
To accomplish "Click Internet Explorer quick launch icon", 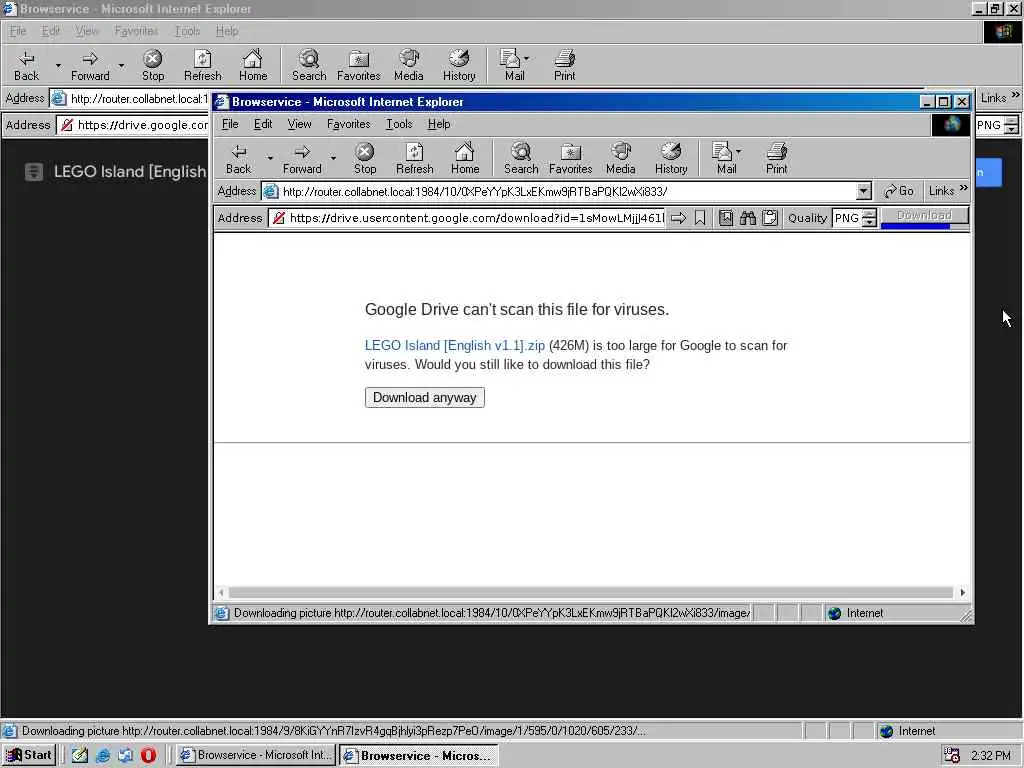I will click(103, 756).
